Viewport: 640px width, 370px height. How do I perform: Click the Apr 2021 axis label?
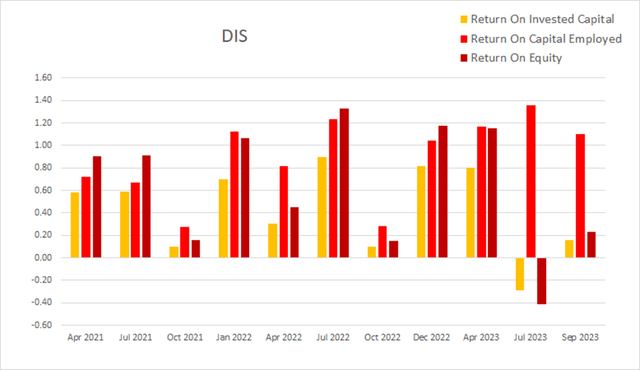[85, 337]
